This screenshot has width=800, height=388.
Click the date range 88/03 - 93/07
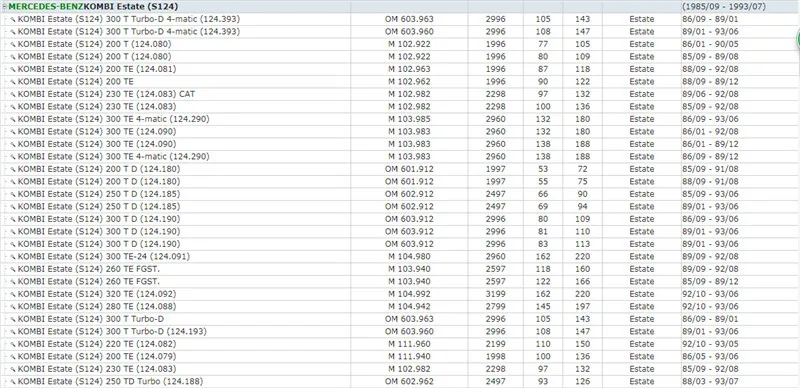[x=710, y=381]
